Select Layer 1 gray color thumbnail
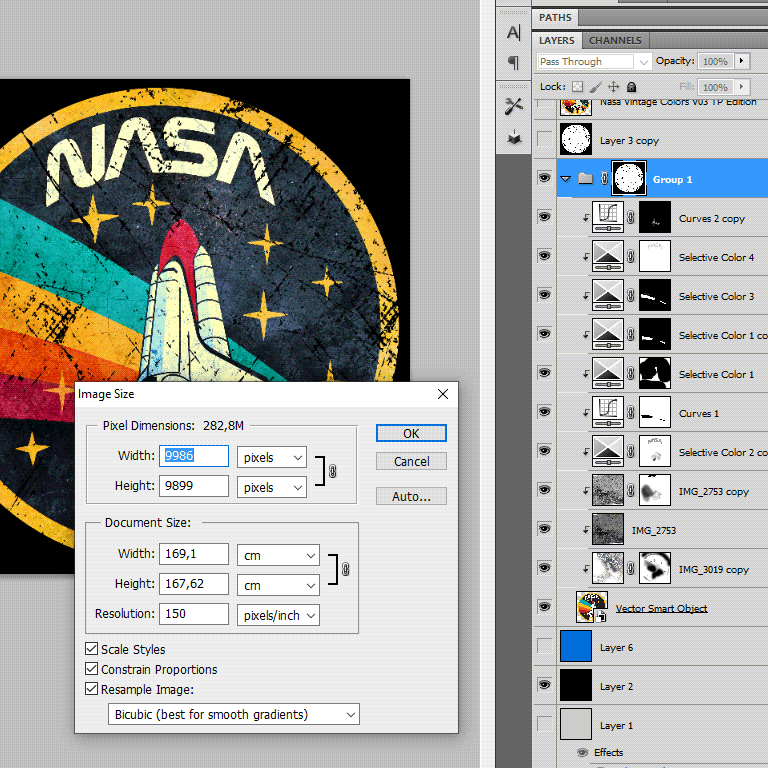The width and height of the screenshot is (768, 768). tap(576, 723)
